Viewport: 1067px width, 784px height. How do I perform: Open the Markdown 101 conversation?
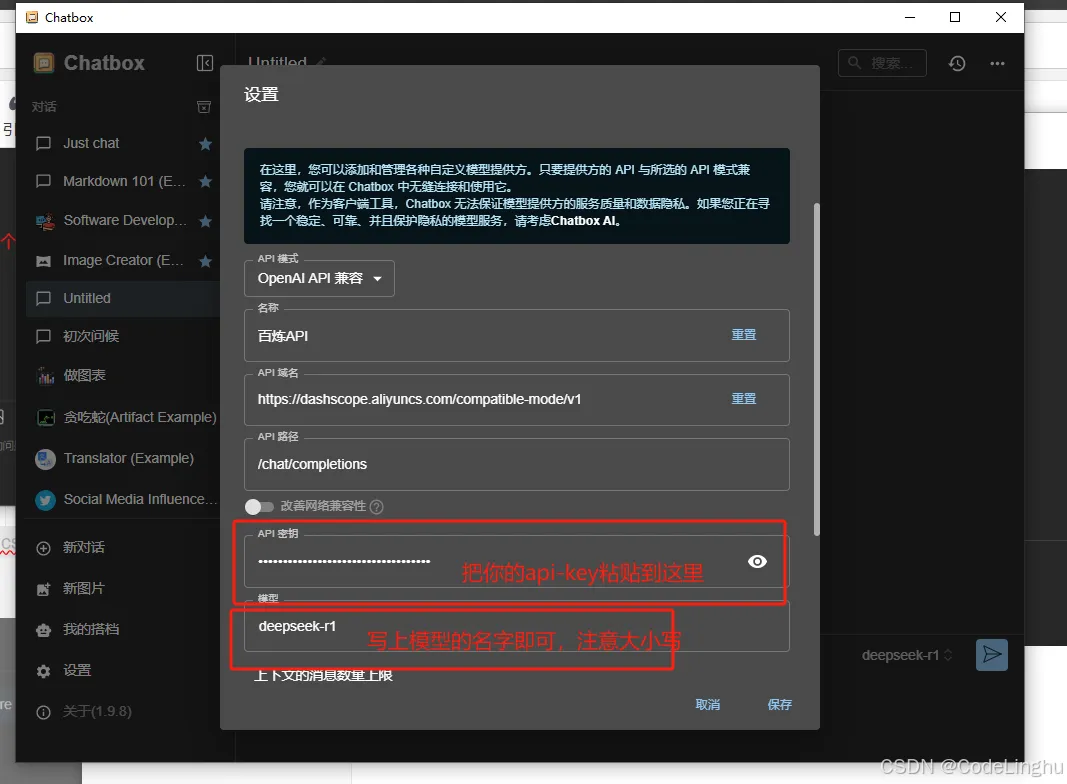[124, 182]
